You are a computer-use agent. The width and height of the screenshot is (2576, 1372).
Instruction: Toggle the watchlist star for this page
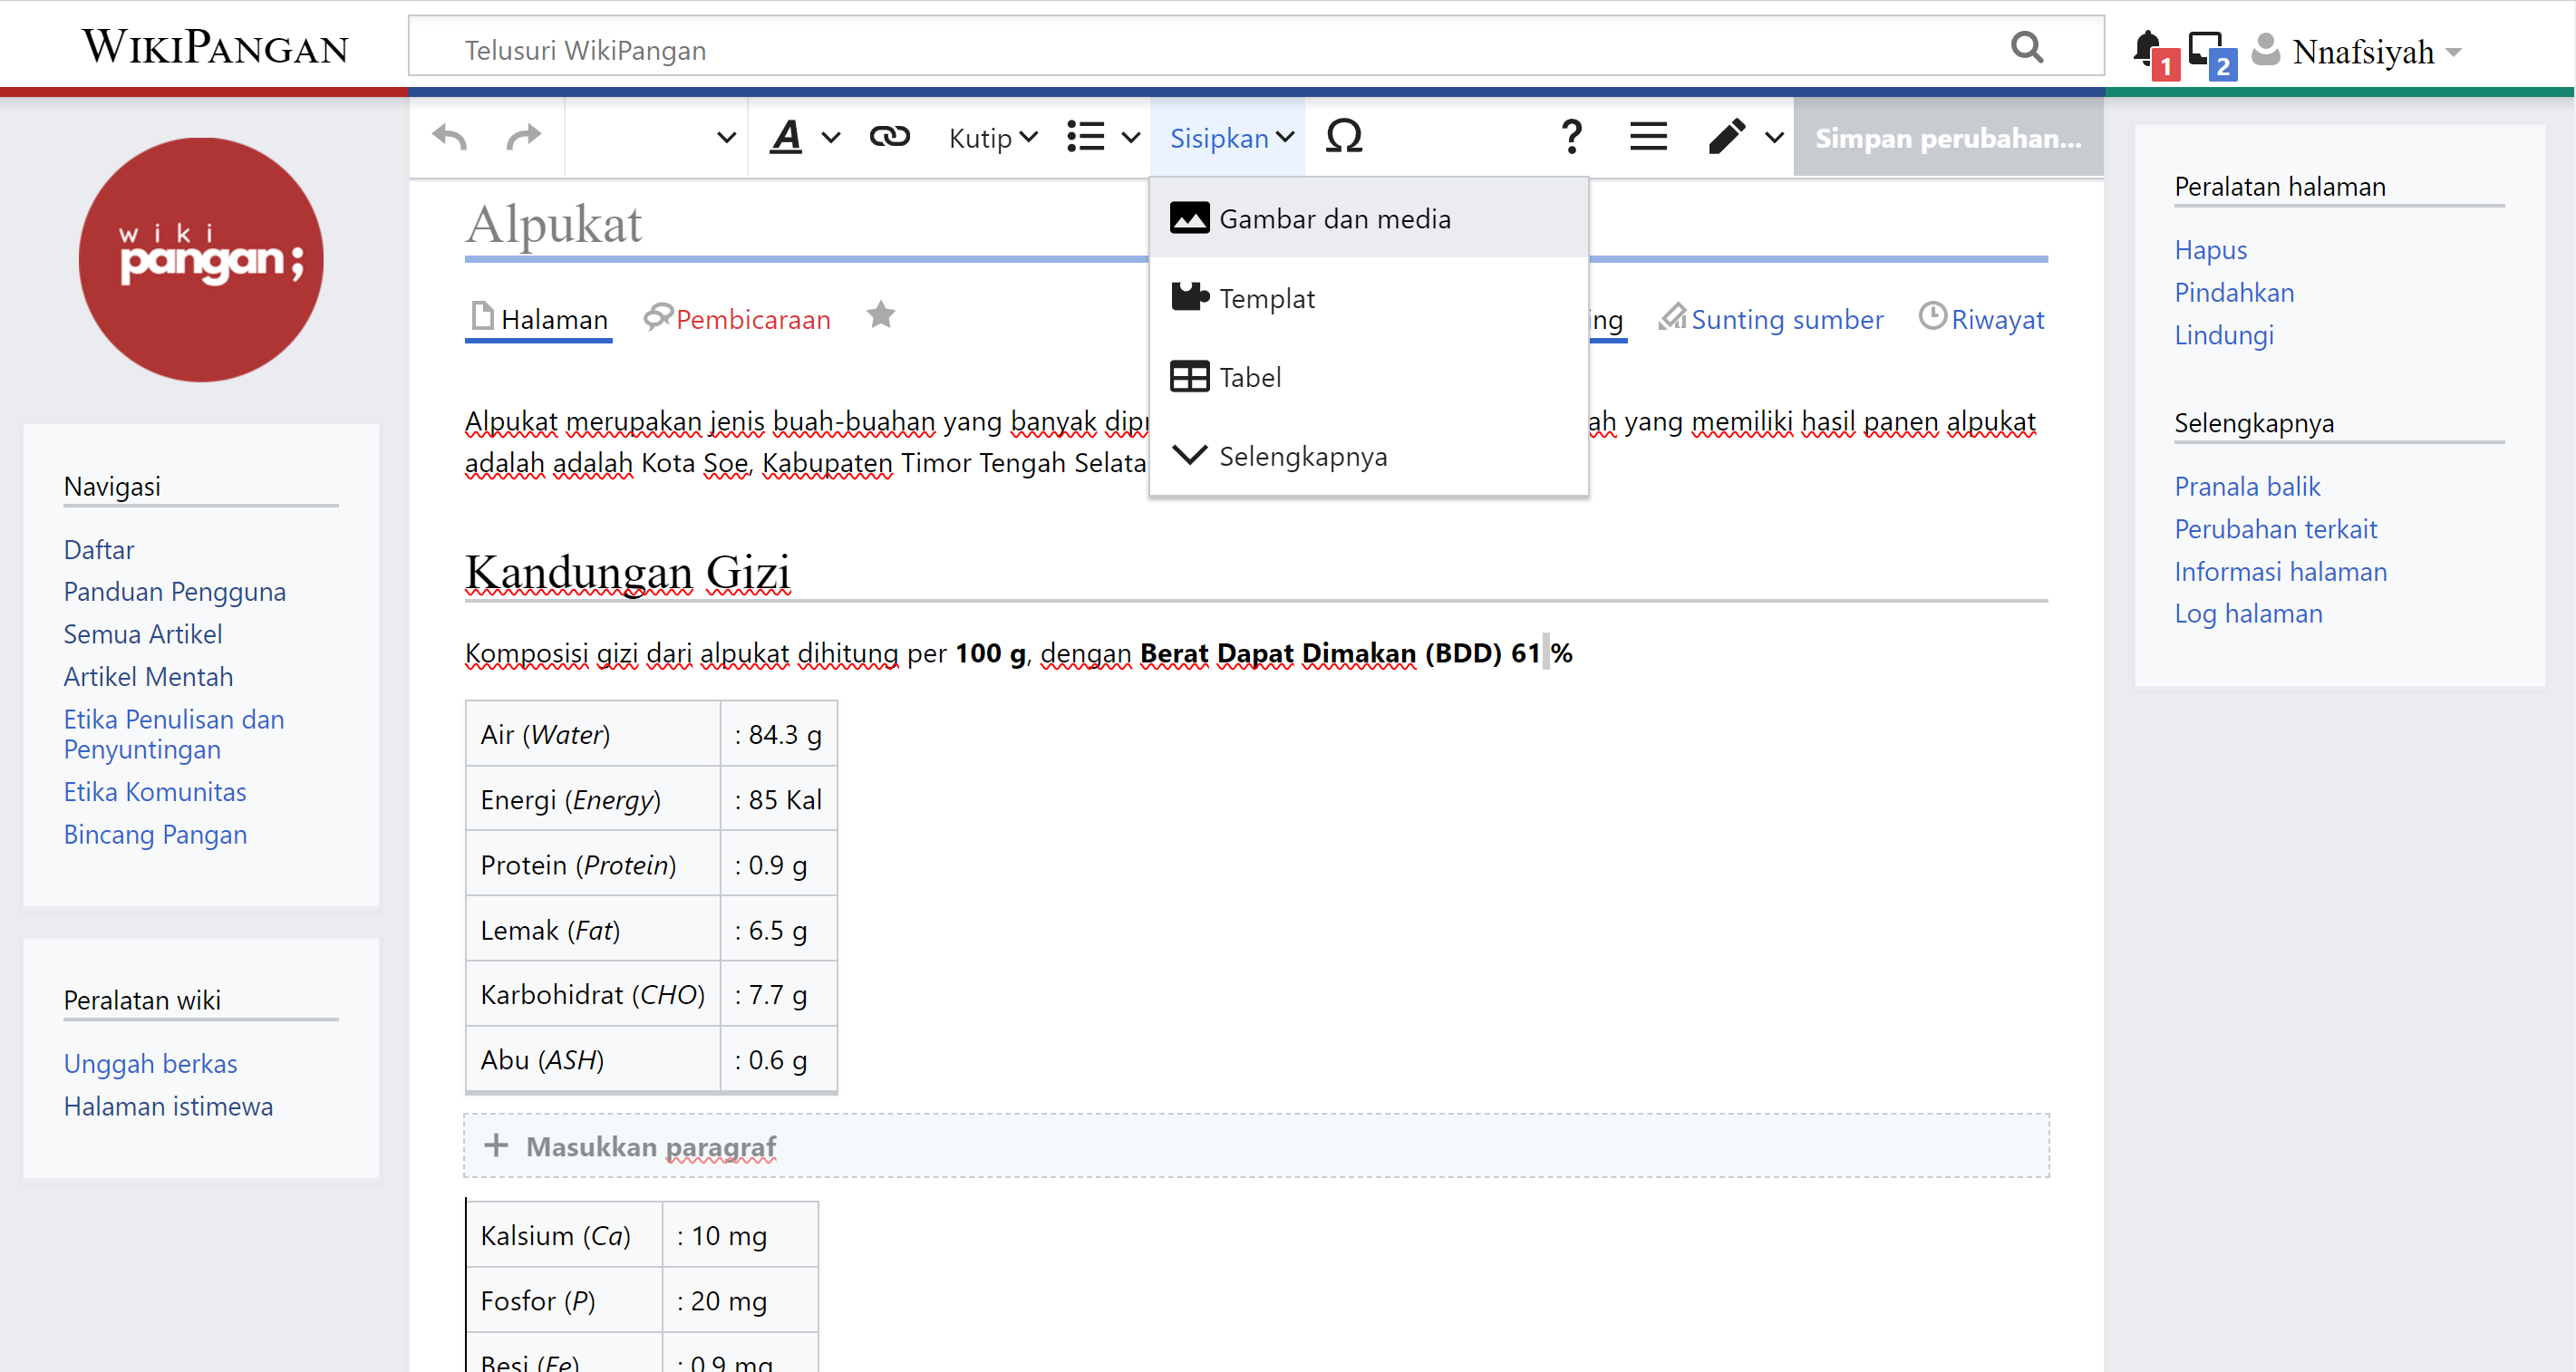click(881, 316)
